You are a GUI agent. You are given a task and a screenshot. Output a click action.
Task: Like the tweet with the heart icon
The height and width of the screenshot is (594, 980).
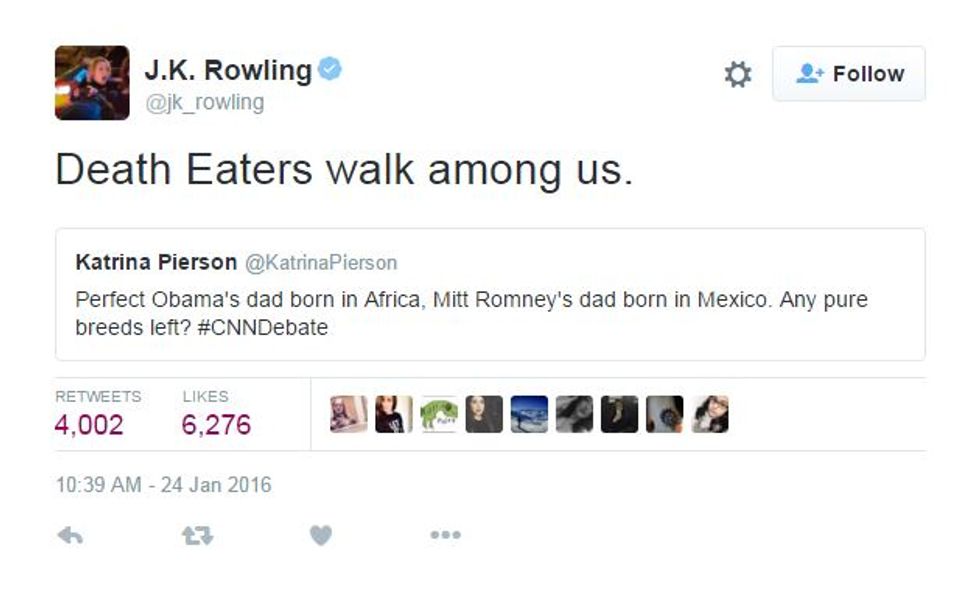click(x=320, y=536)
